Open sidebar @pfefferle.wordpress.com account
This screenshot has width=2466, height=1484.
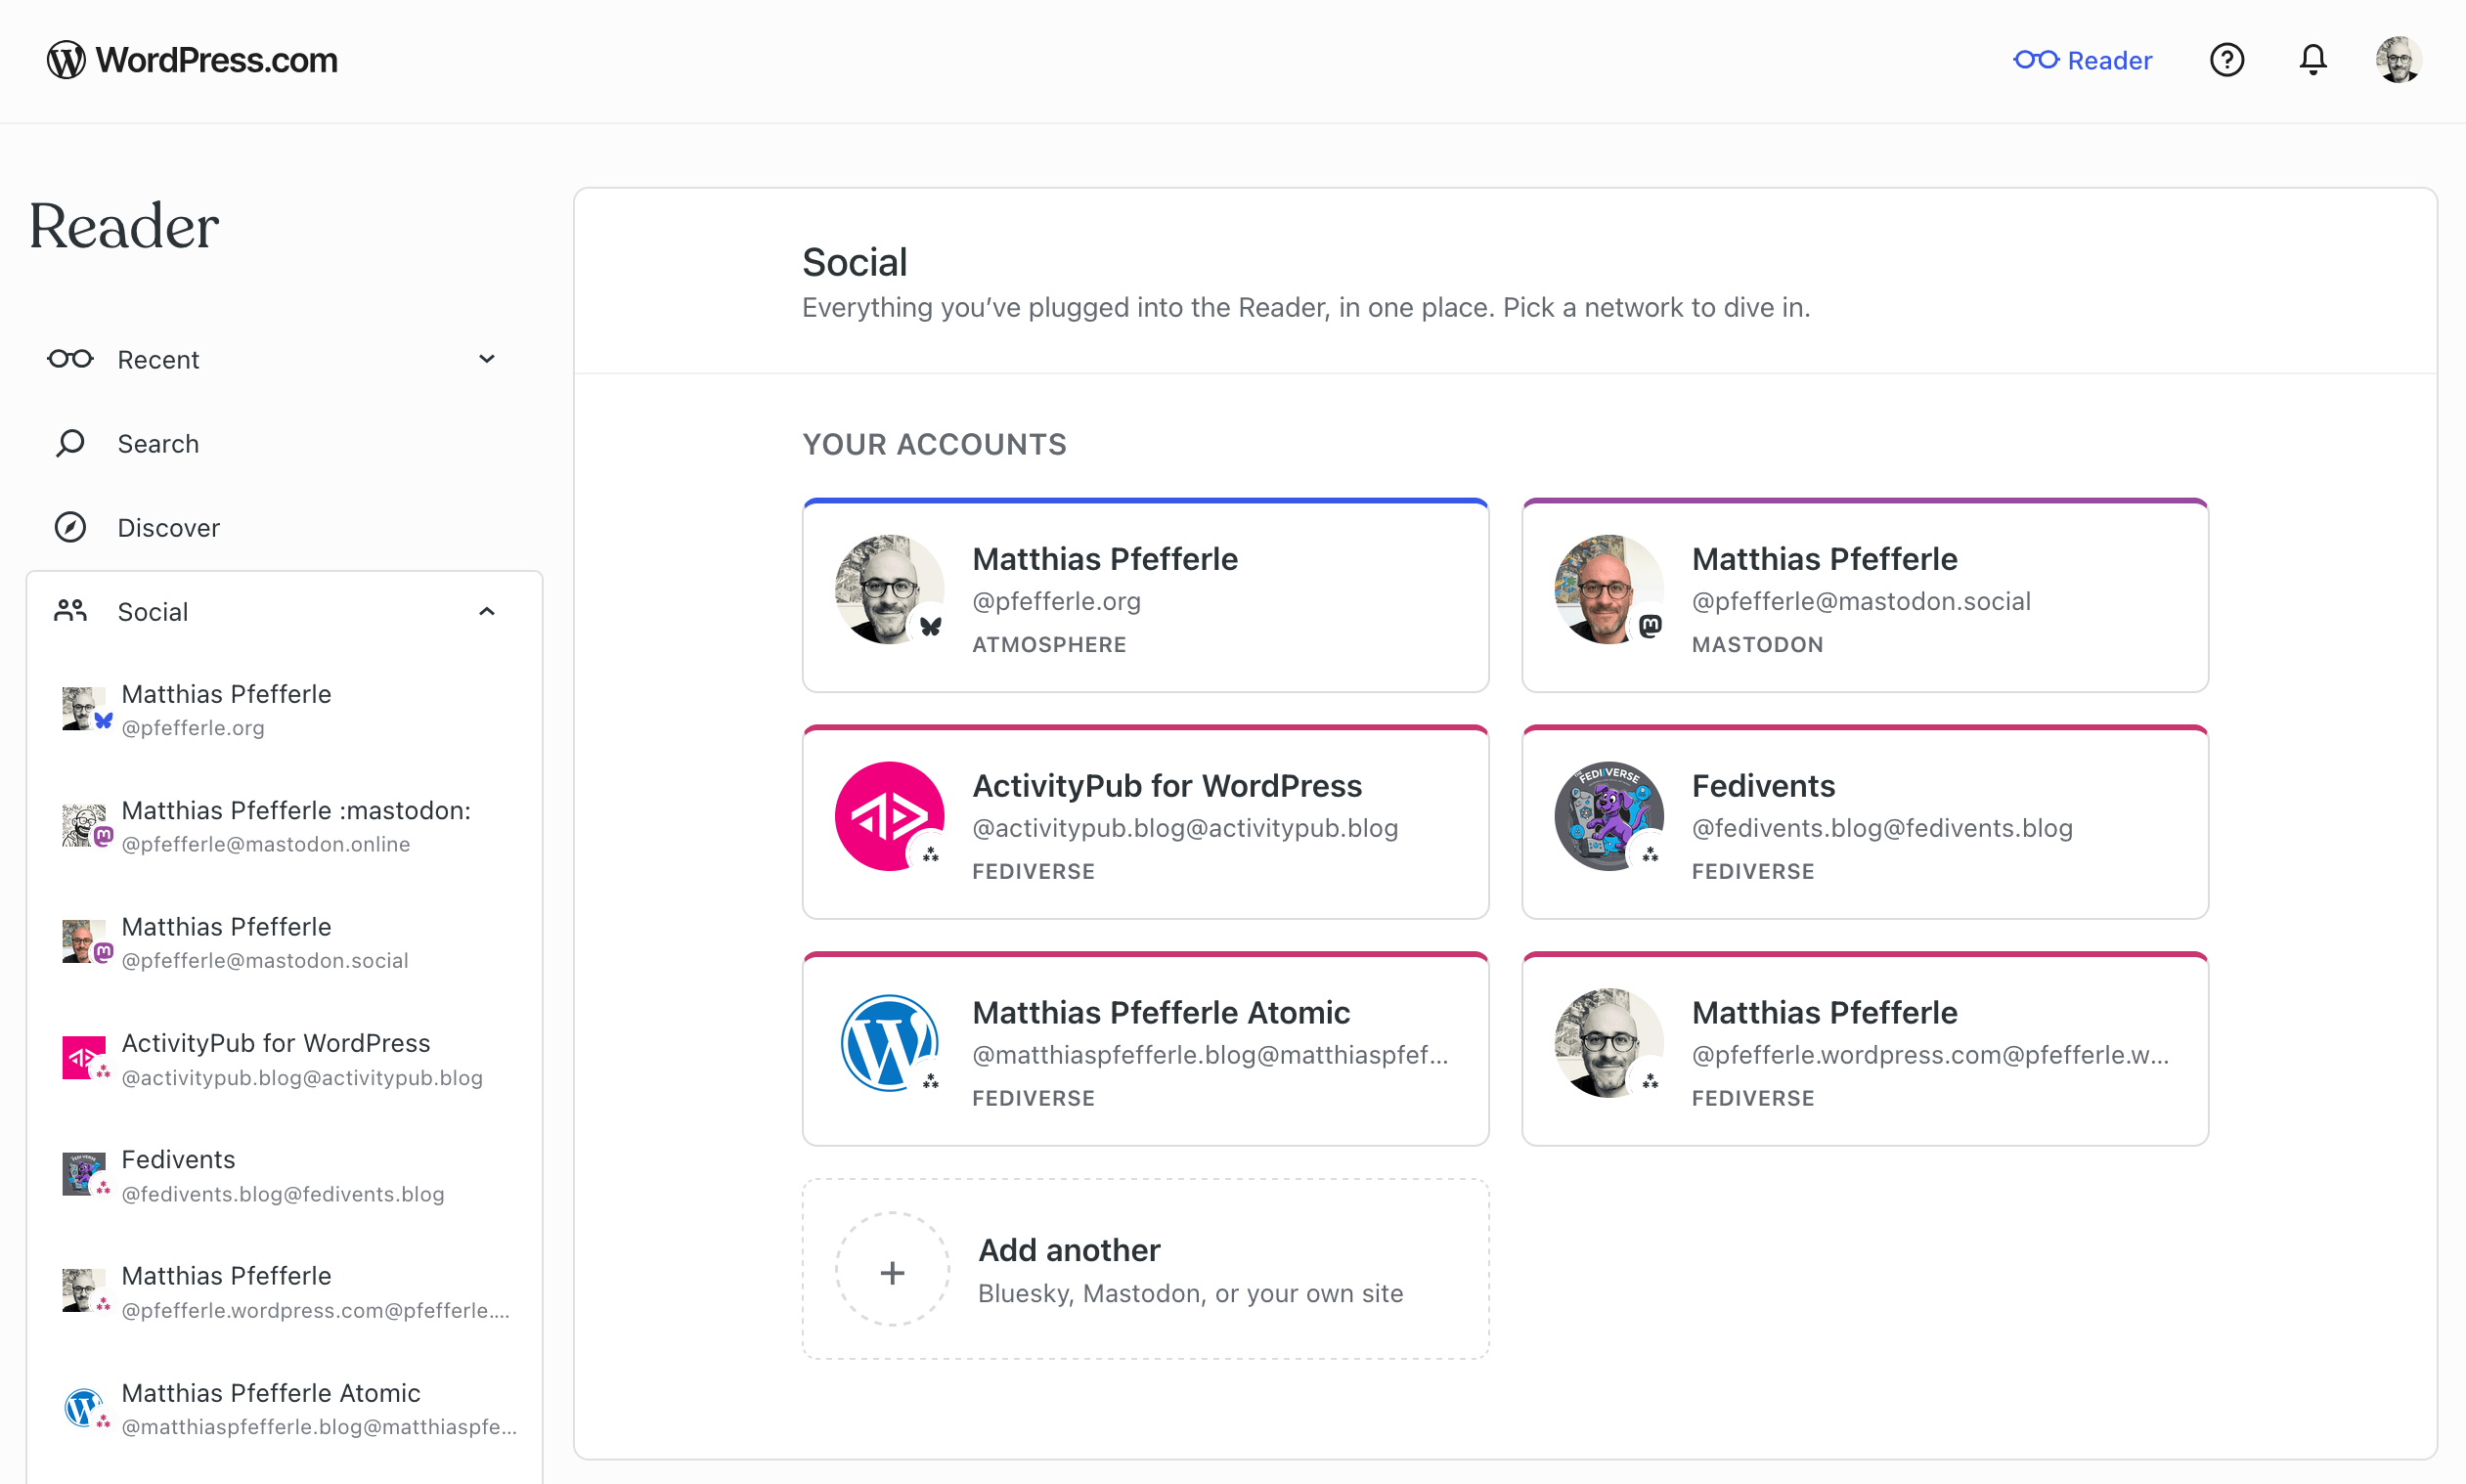pyautogui.click(x=284, y=1292)
